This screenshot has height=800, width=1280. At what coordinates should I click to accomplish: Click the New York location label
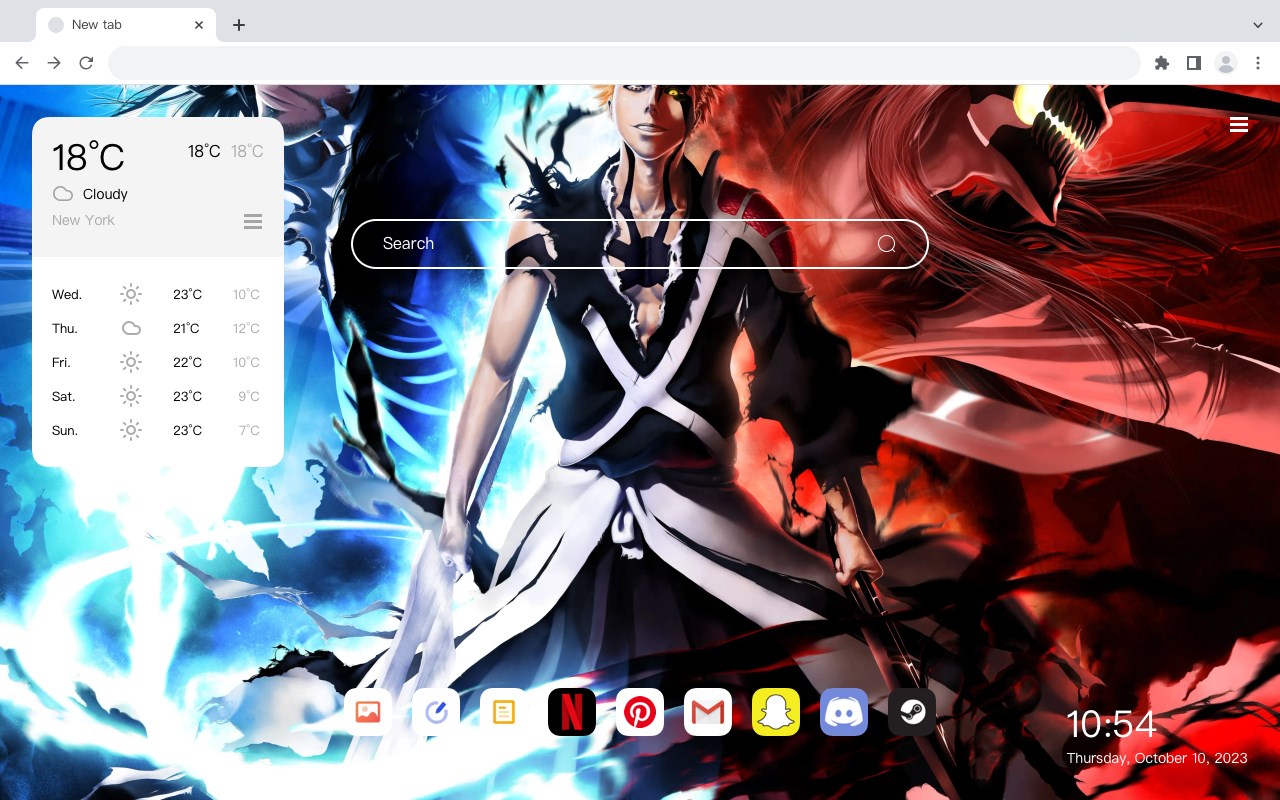point(83,220)
